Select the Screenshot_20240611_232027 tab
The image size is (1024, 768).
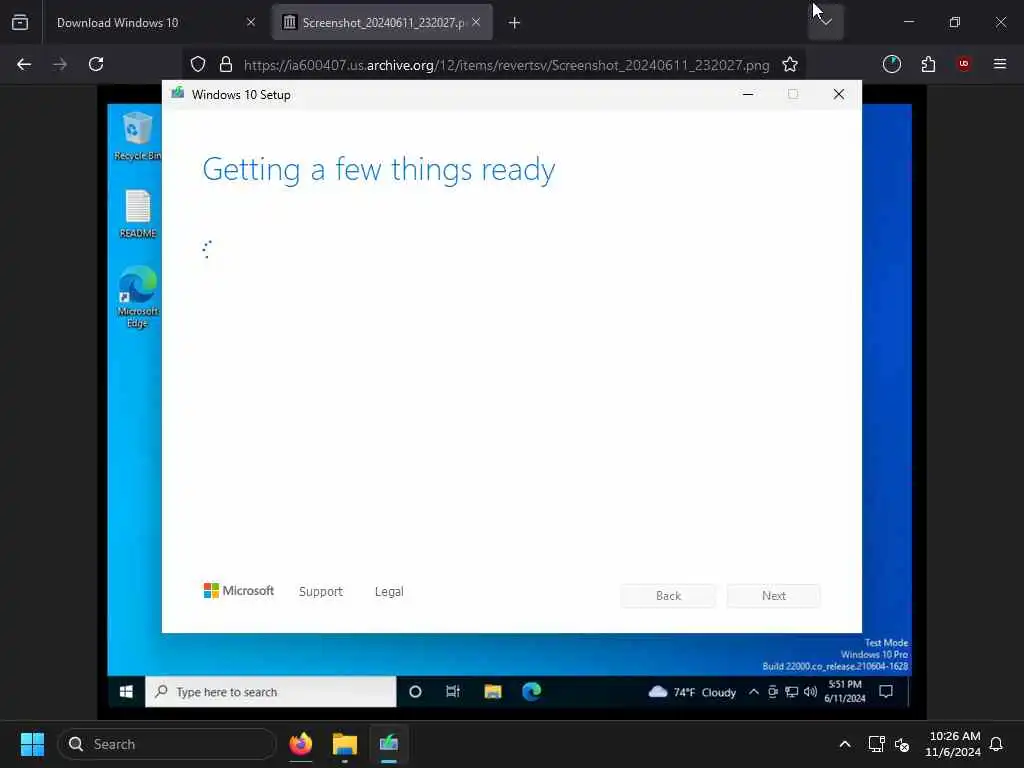pos(382,22)
